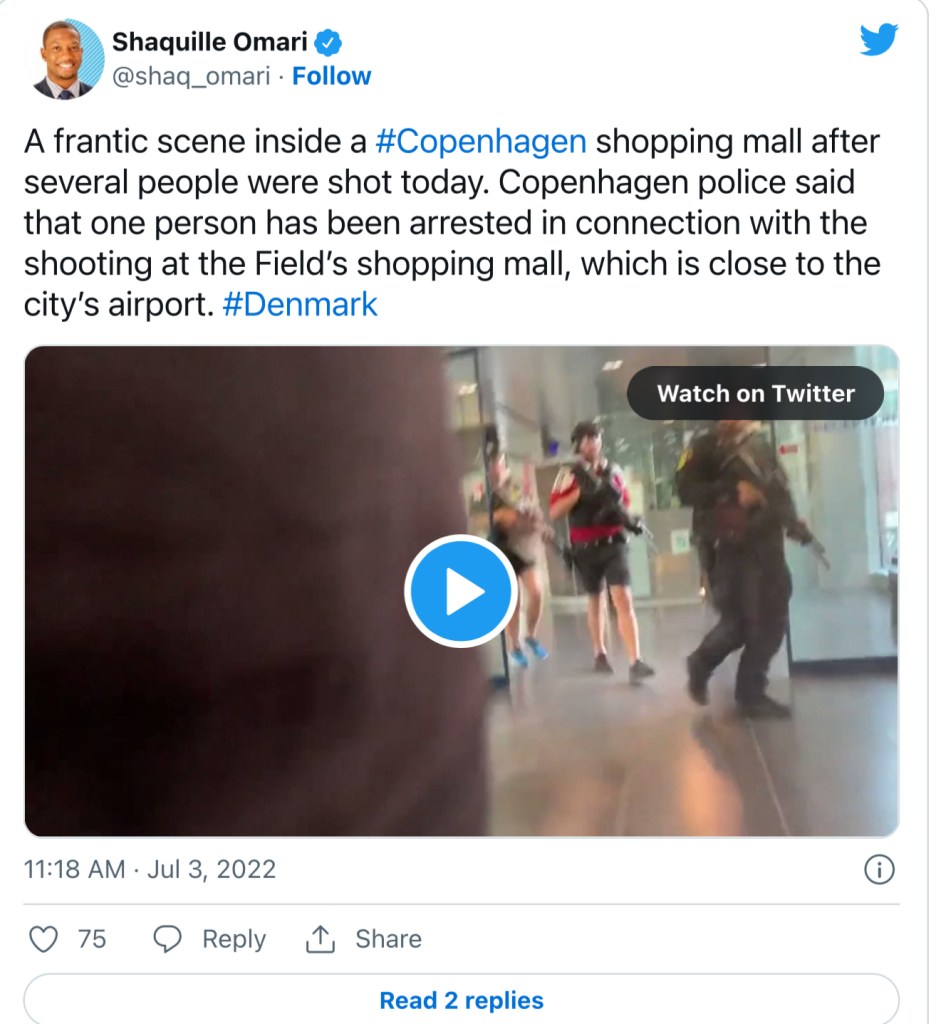Click the heart like icon
This screenshot has height=1024, width=936.
[43, 939]
